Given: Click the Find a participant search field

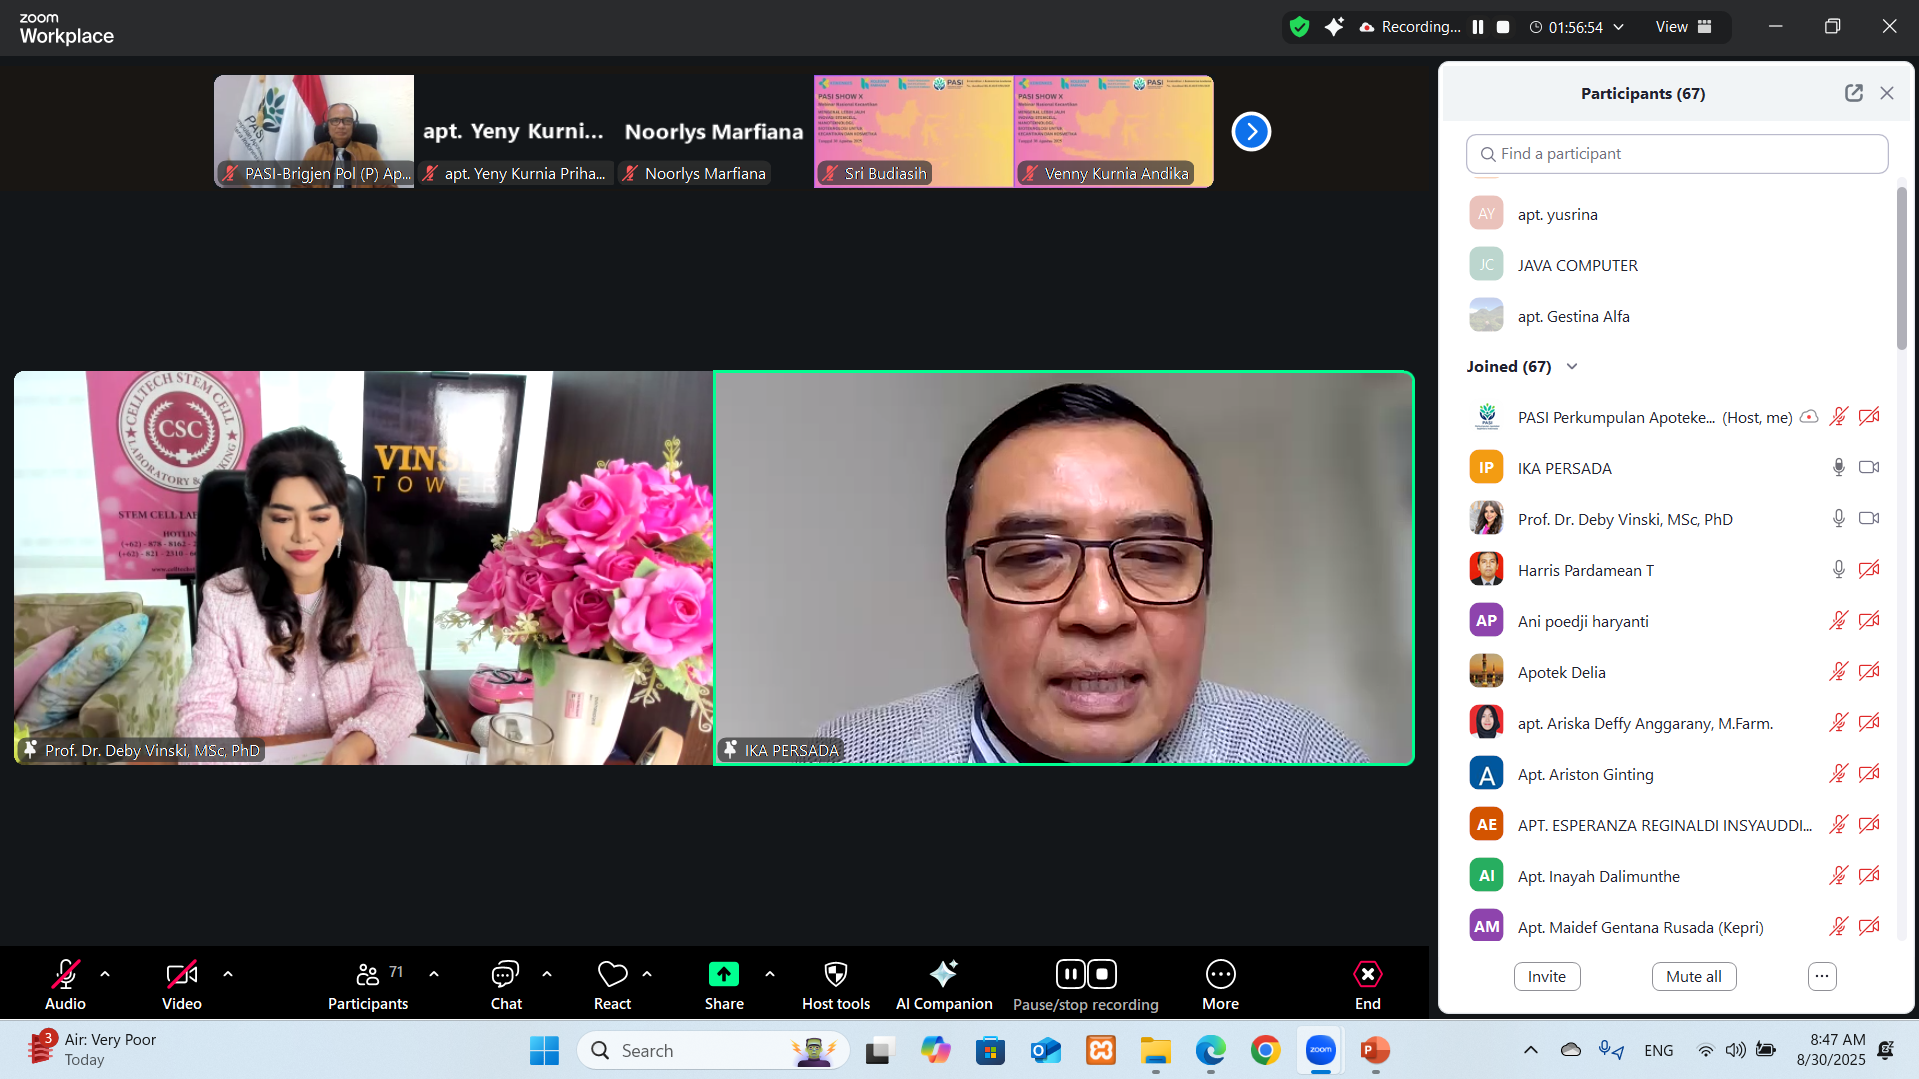Looking at the screenshot, I should [1676, 154].
